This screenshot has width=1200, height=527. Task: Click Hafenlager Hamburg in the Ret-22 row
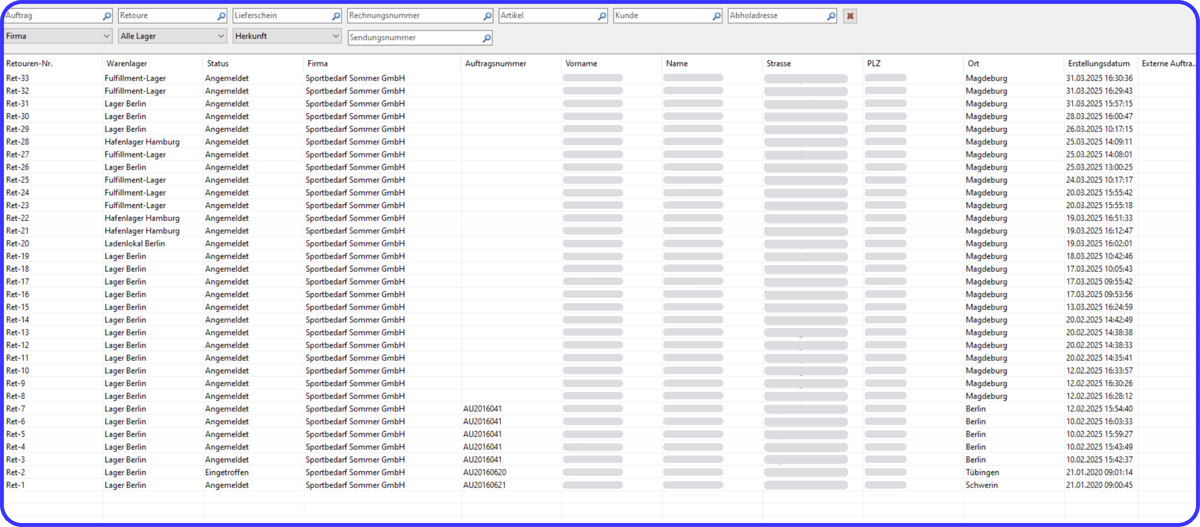coord(142,218)
